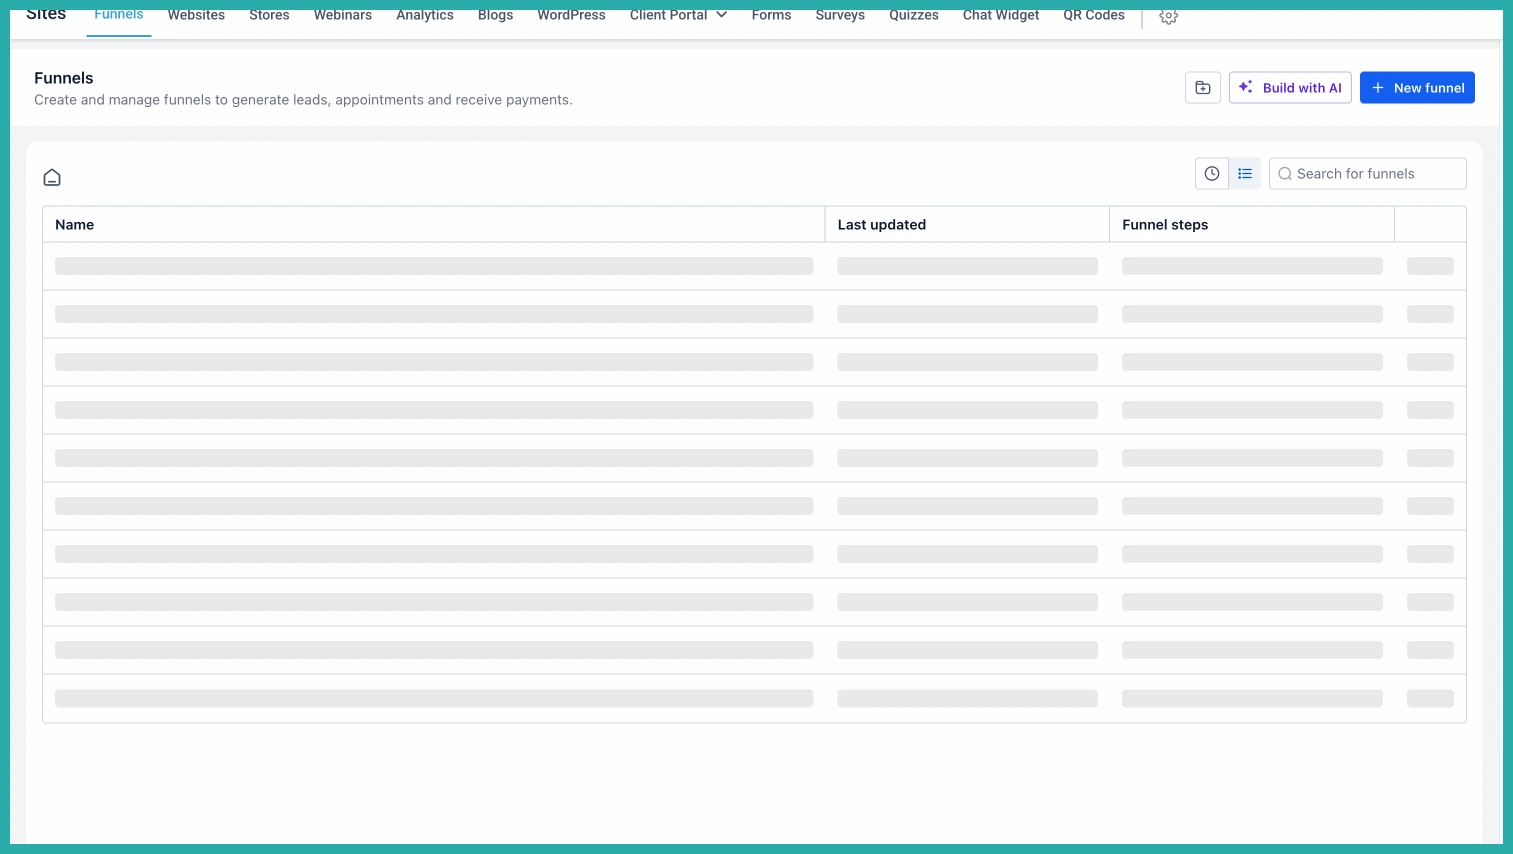The width and height of the screenshot is (1513, 854).
Task: Go to the QR Codes tab
Action: tap(1094, 15)
